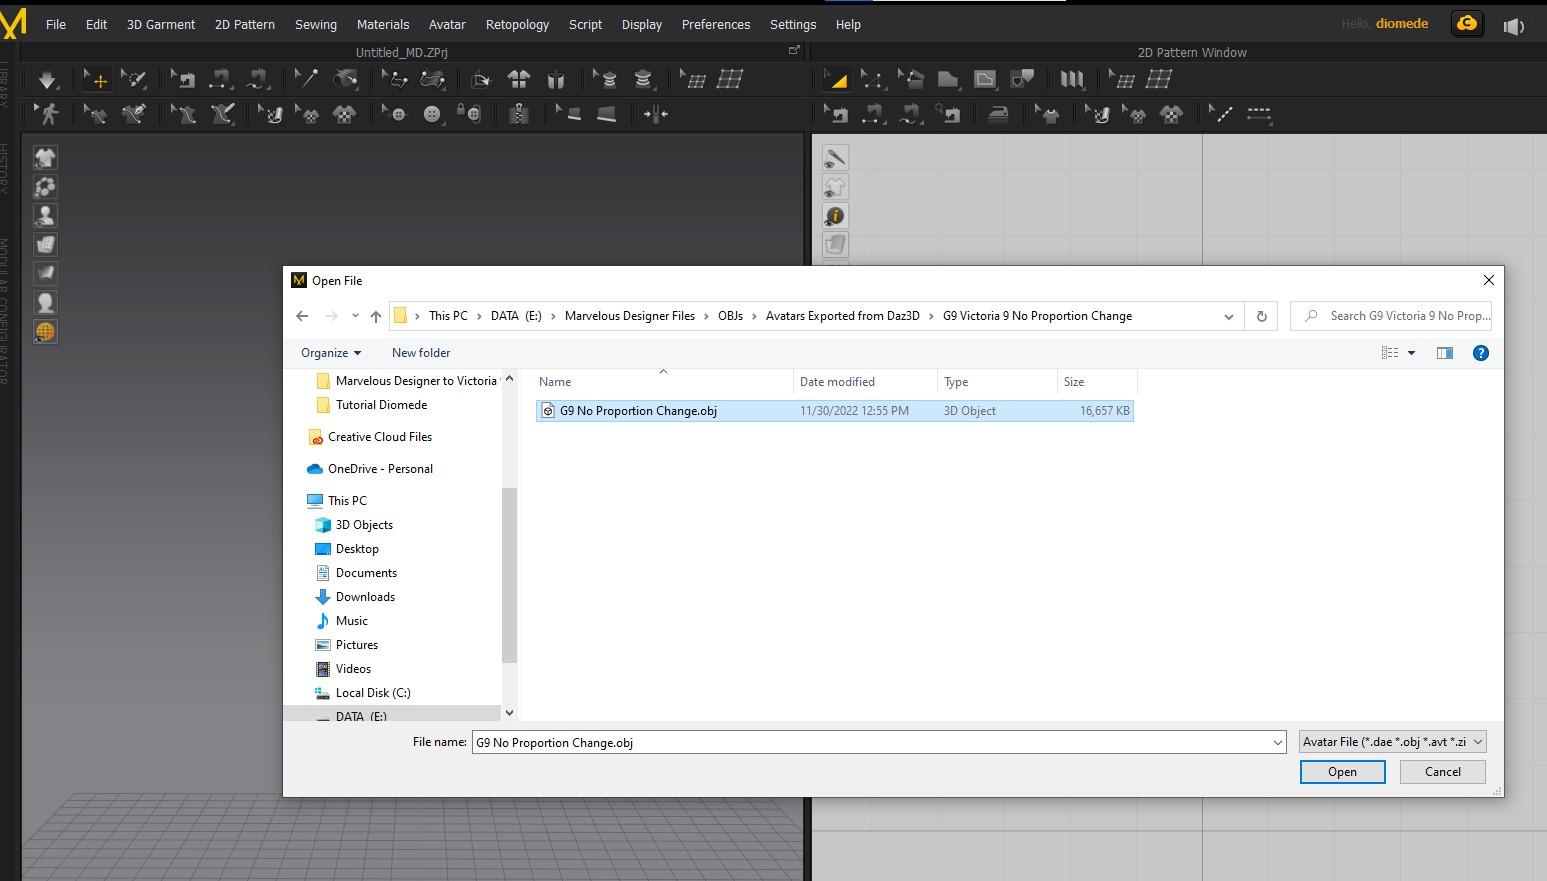Toggle sewing visibility needle icon in 2D window
Screen dimensions: 1547x881
point(835,158)
